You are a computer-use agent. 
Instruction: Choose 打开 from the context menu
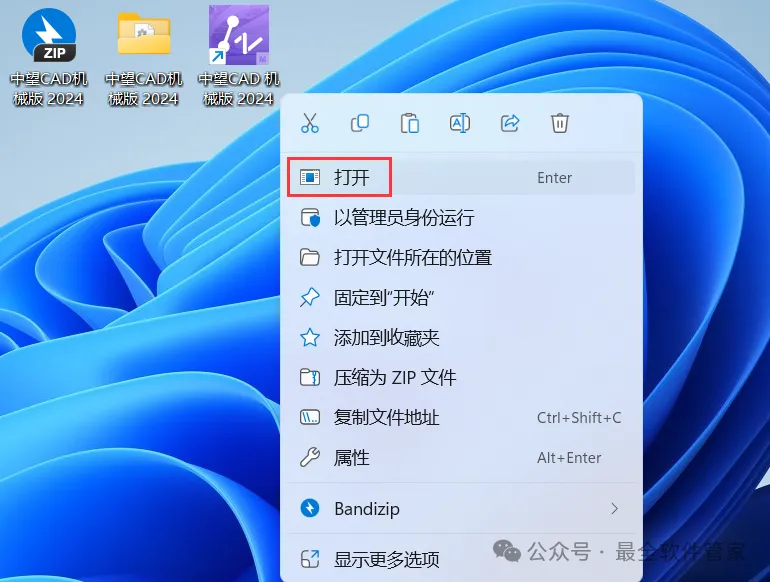click(x=460, y=177)
